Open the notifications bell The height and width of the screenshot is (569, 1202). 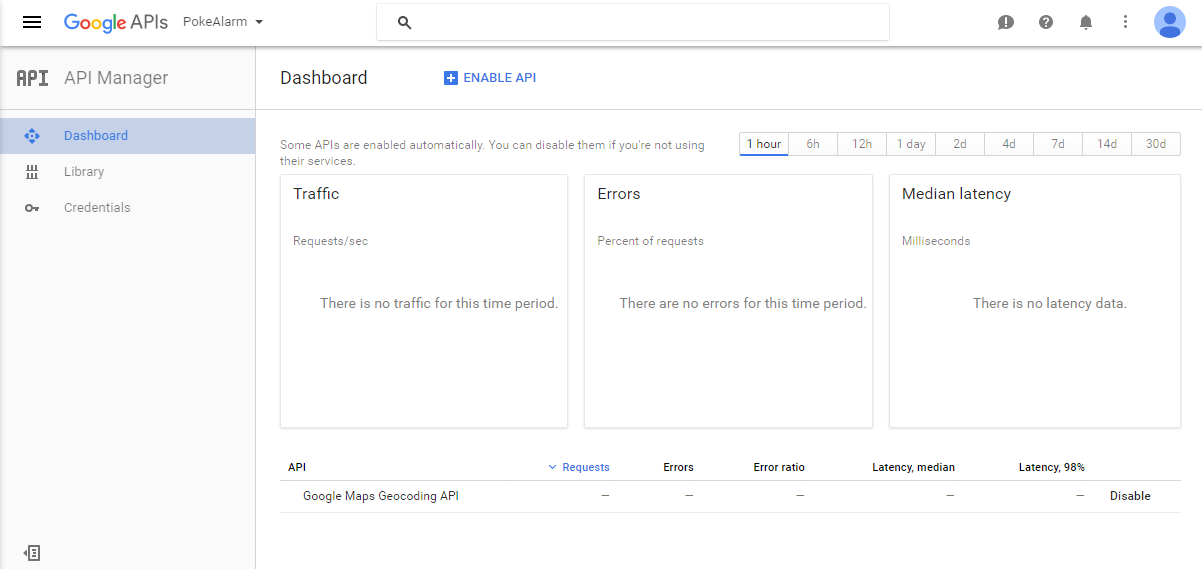[x=1086, y=22]
